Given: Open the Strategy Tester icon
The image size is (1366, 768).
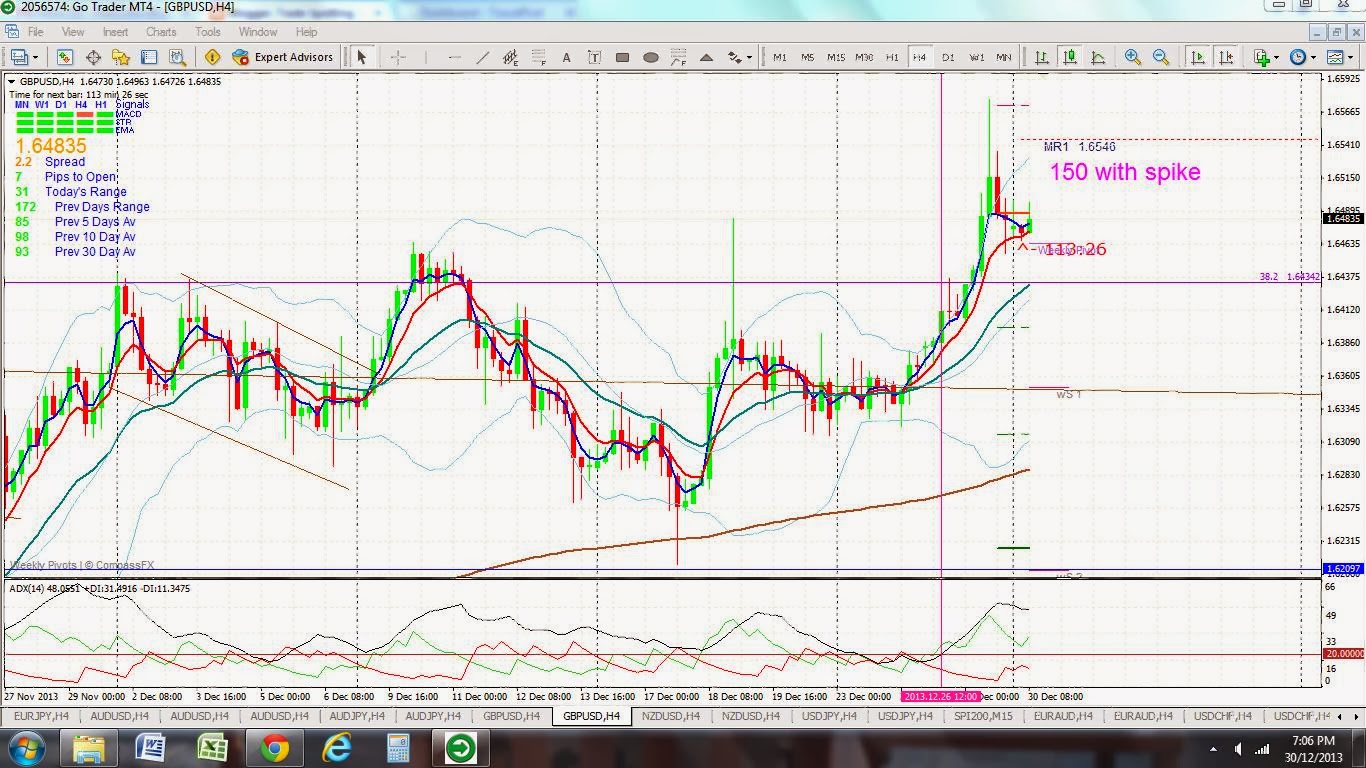Looking at the screenshot, I should pos(178,57).
